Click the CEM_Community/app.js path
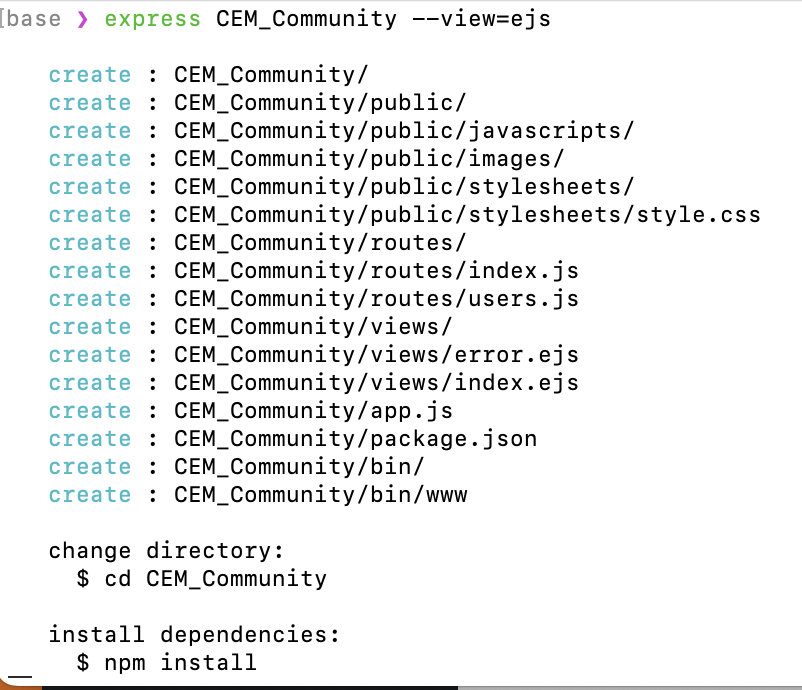Screen dimensions: 802x690 pos(314,411)
